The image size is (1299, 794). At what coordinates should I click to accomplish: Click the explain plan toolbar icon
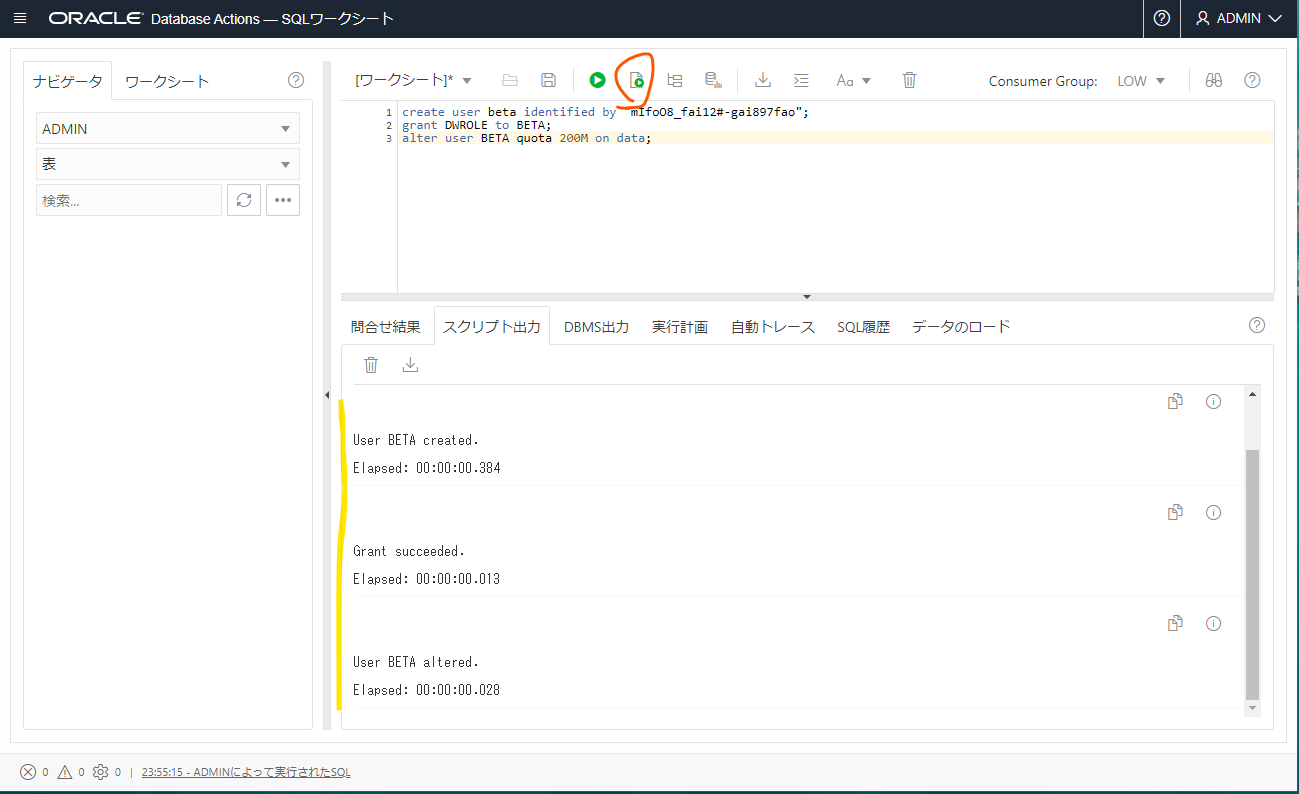click(675, 80)
